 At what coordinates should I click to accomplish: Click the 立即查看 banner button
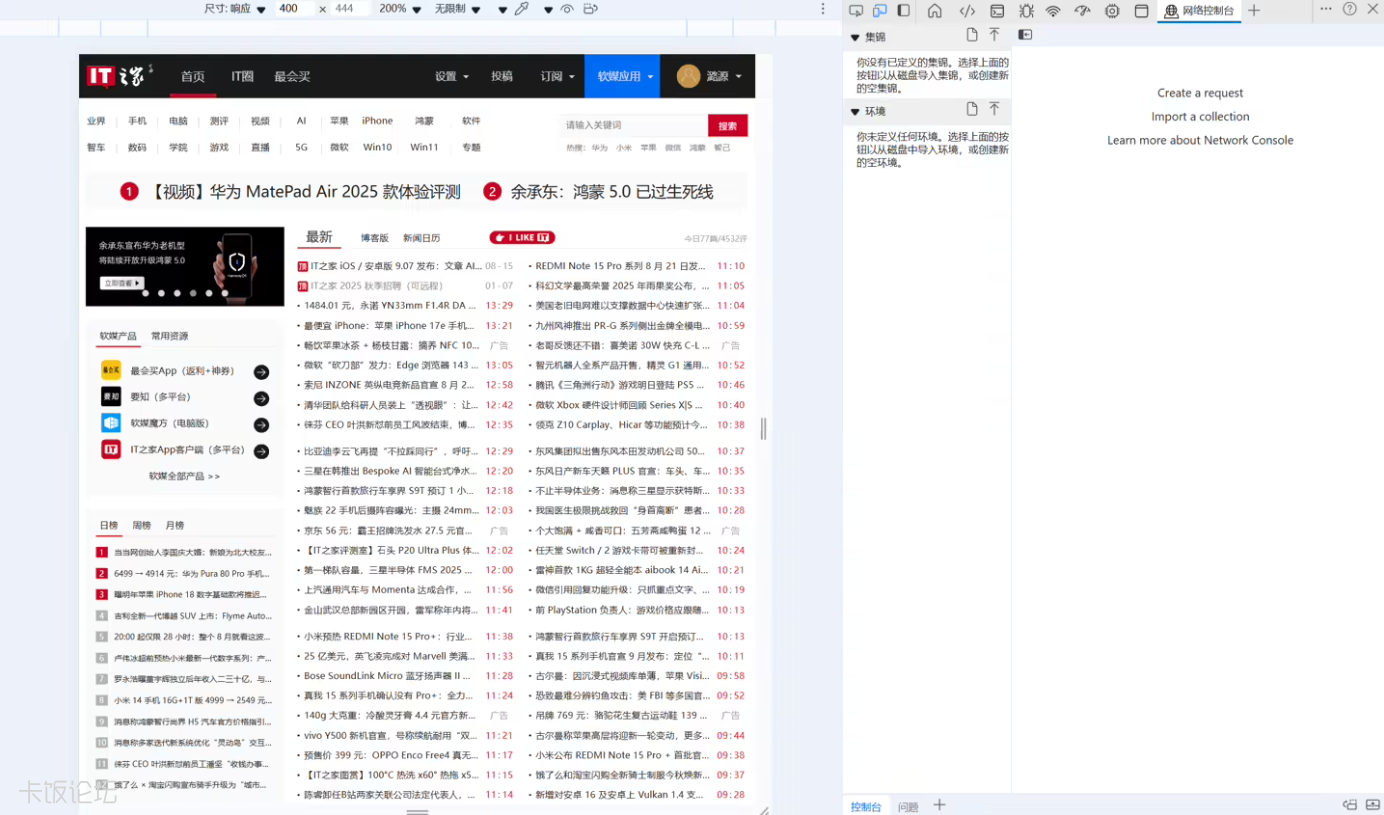pyautogui.click(x=122, y=283)
